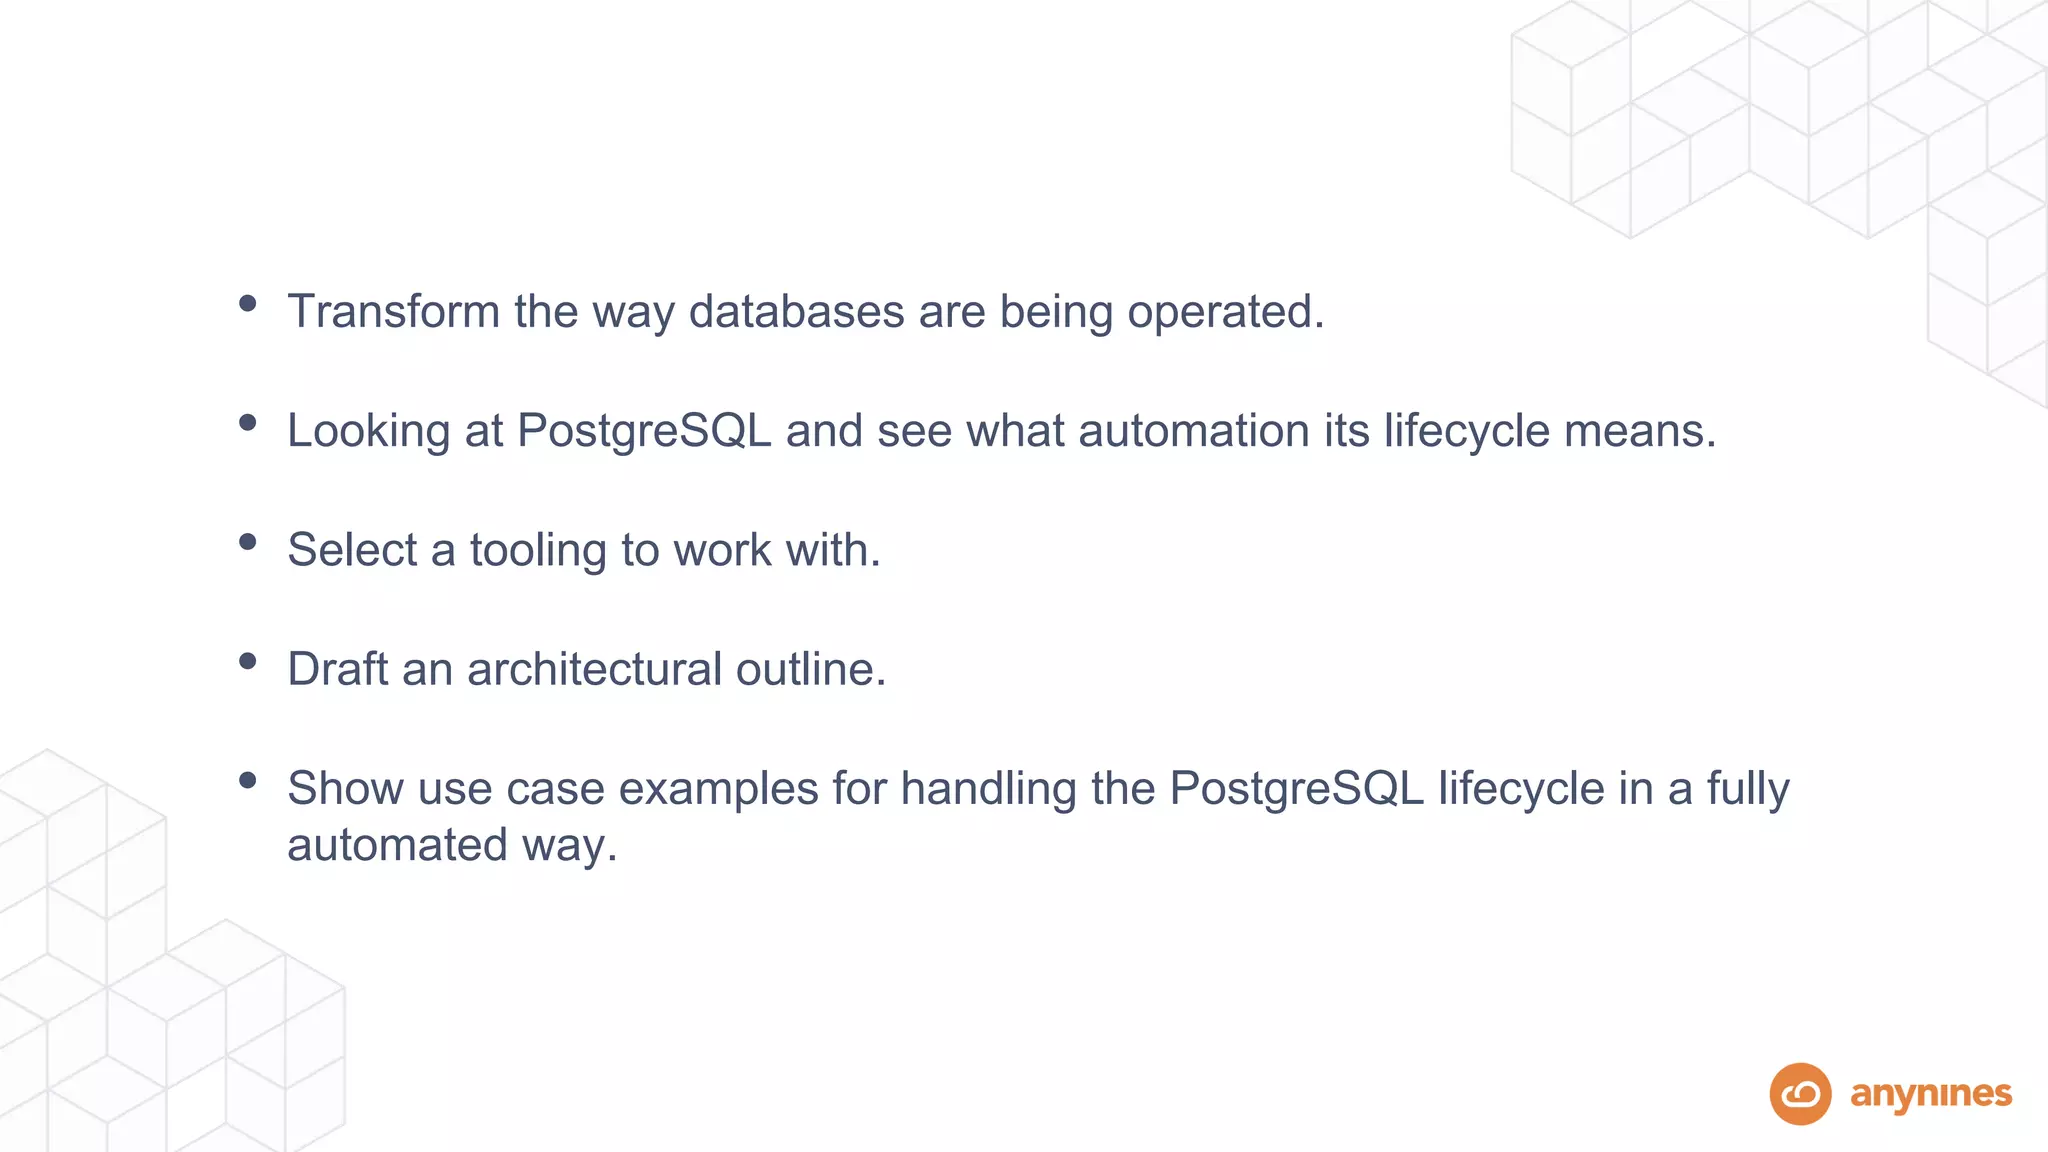Click the cube pattern graphic in top-right corner
The height and width of the screenshot is (1152, 2048).
(1779, 200)
